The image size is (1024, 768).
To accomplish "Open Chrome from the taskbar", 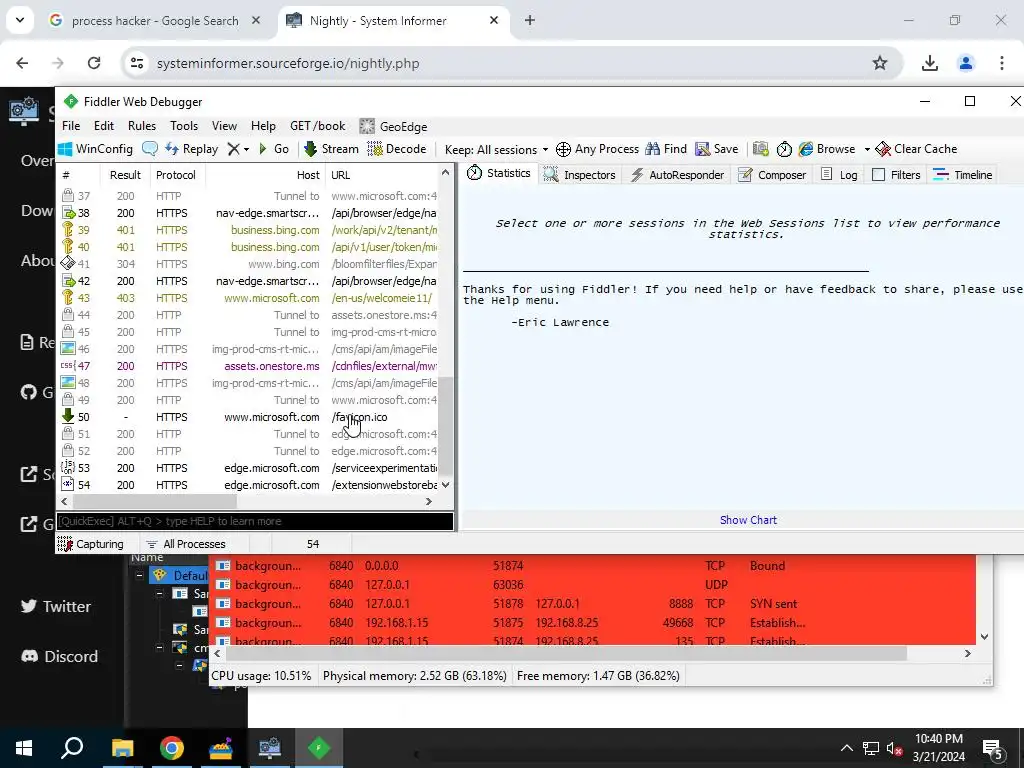I will pos(172,748).
